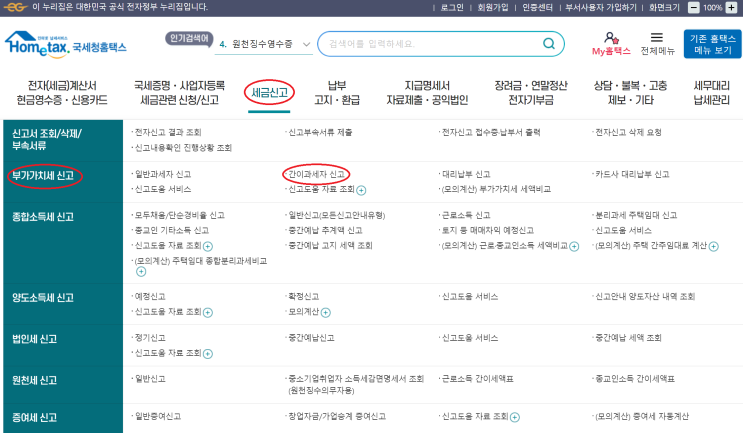743x433 pixels.
Task: Open 창업자금/가업승계 증여신고 link
Action: coord(337,416)
